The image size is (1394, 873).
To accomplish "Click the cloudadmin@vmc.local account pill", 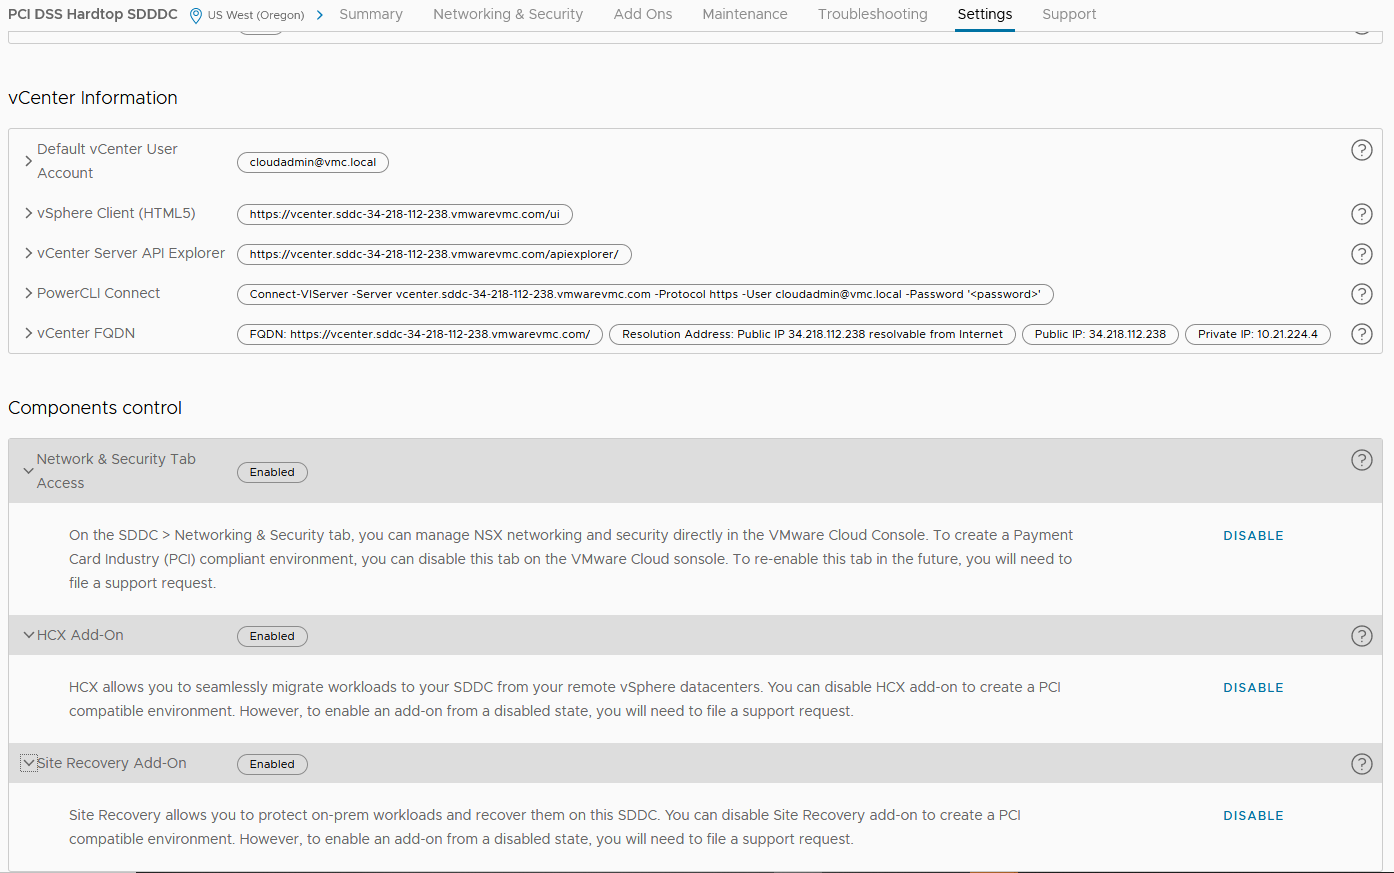I will (x=313, y=162).
